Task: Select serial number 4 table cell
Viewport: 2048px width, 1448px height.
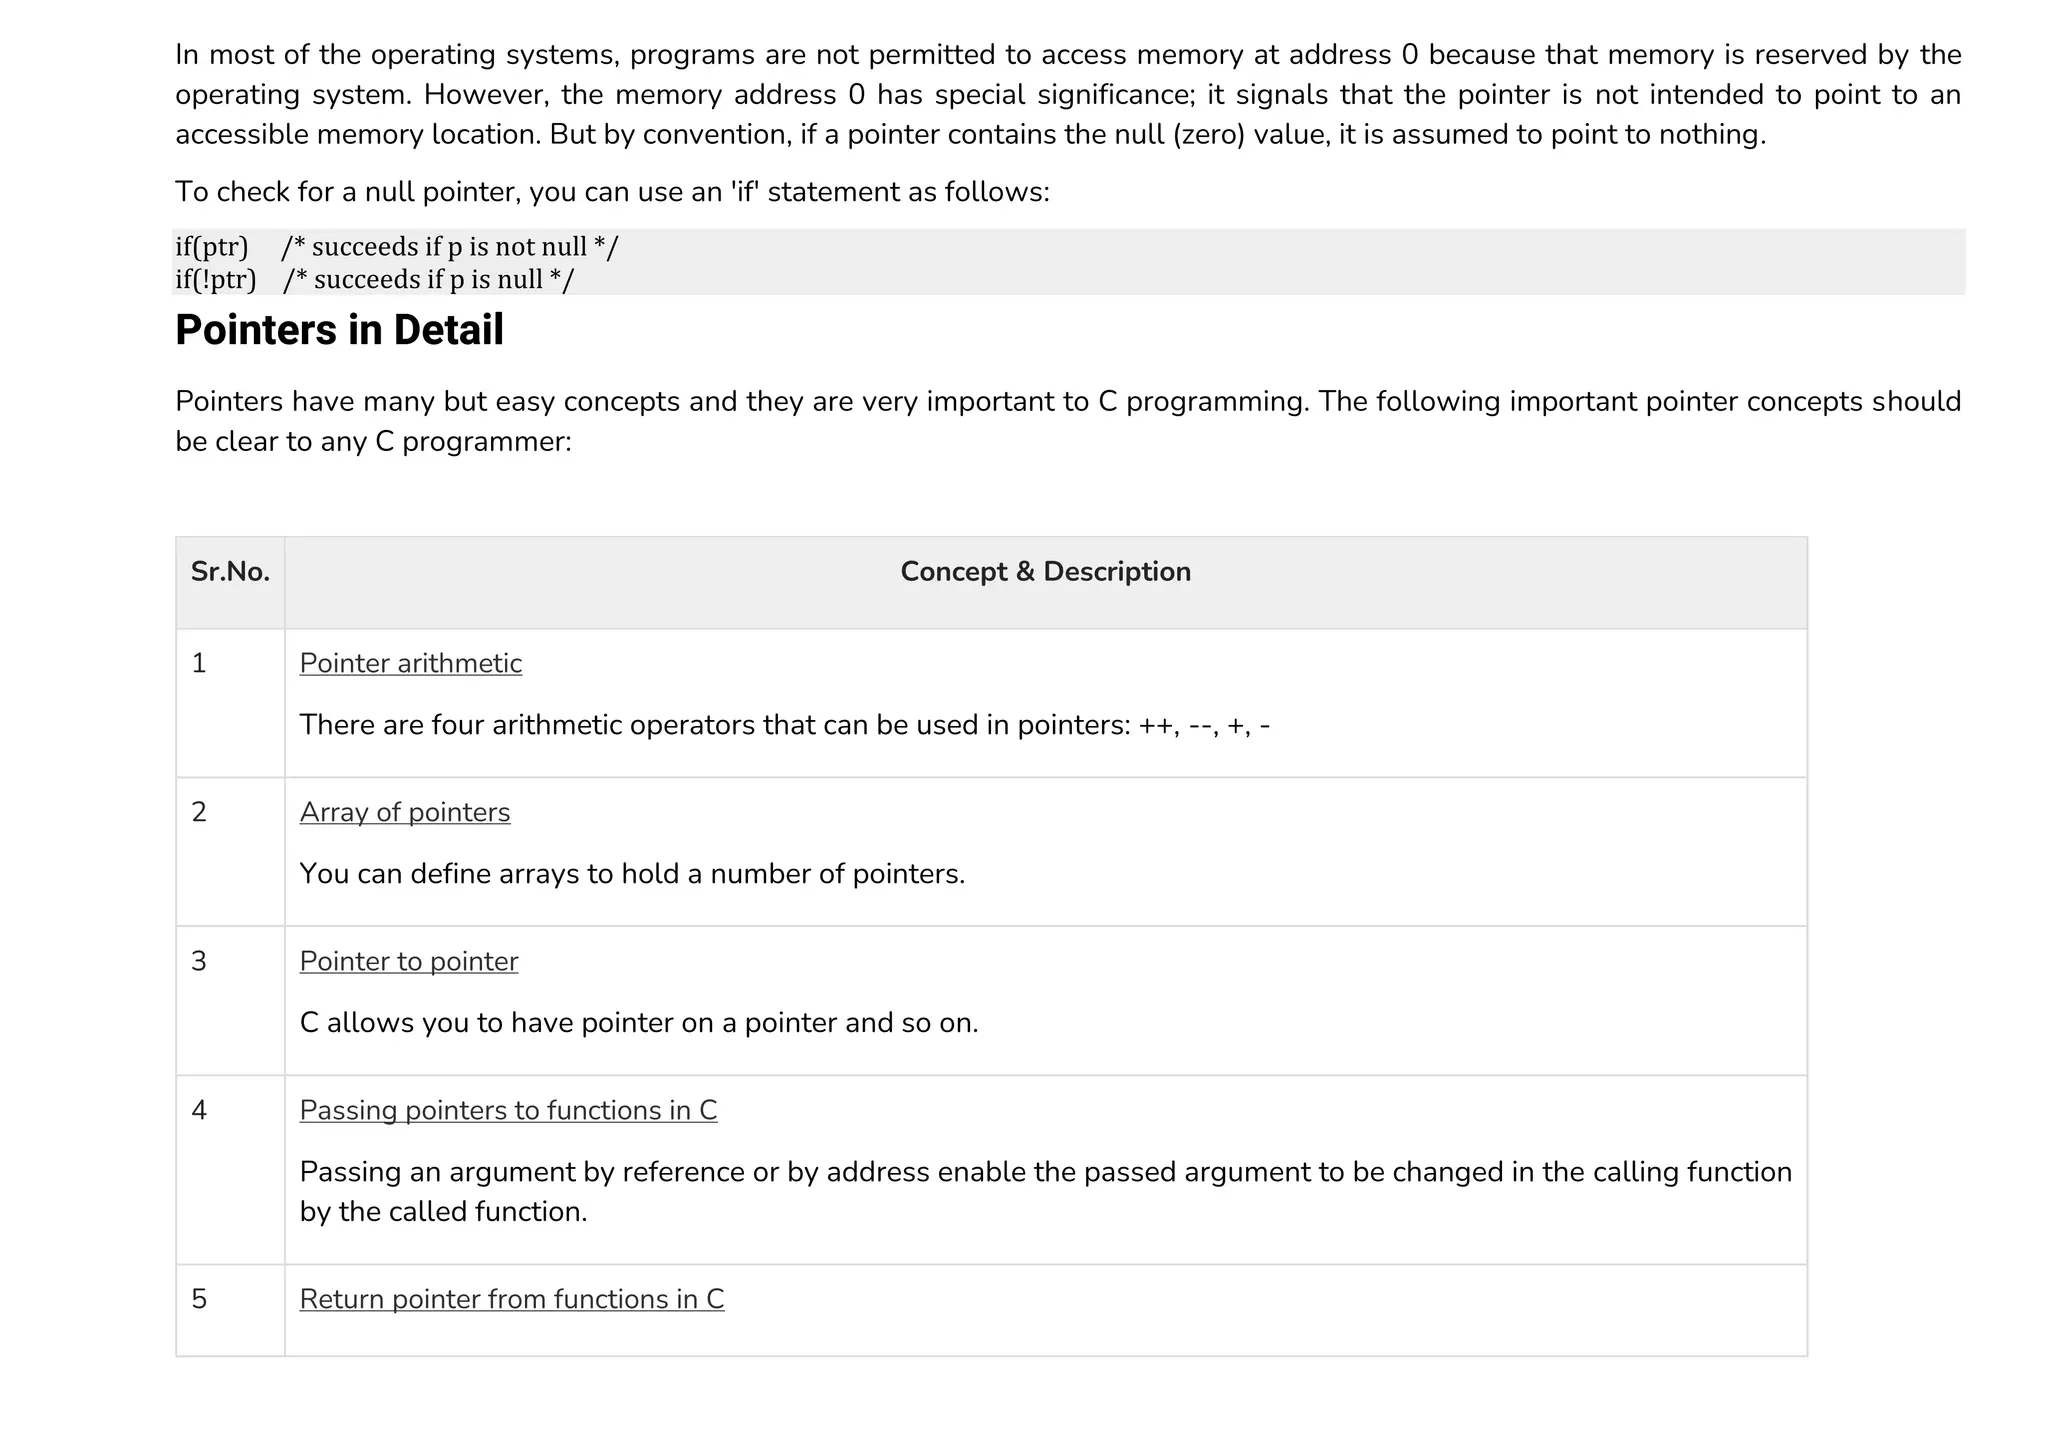Action: (199, 1111)
